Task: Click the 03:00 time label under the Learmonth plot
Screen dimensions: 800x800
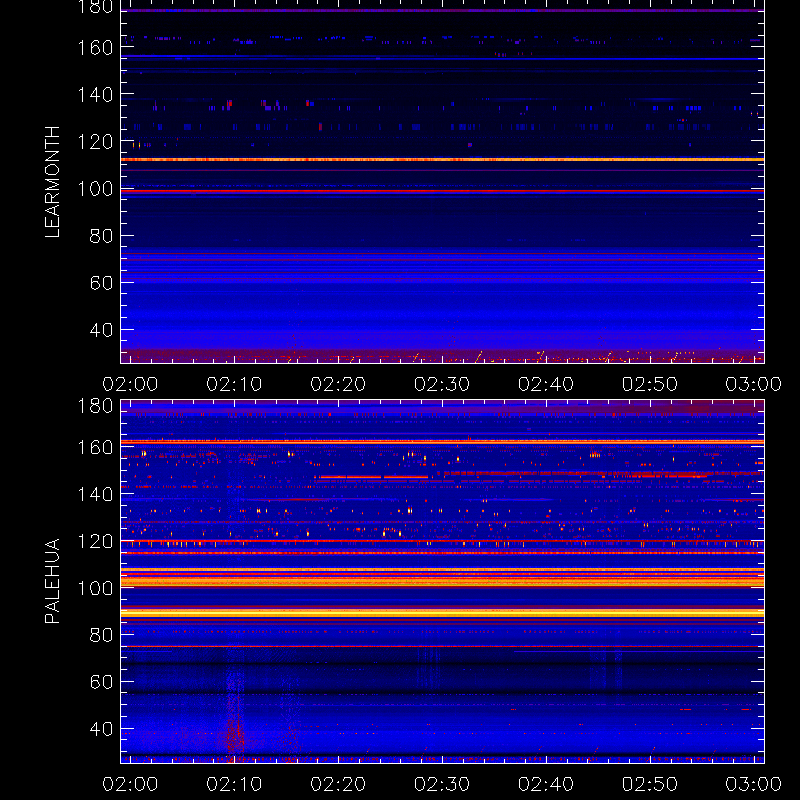Action: coord(754,384)
